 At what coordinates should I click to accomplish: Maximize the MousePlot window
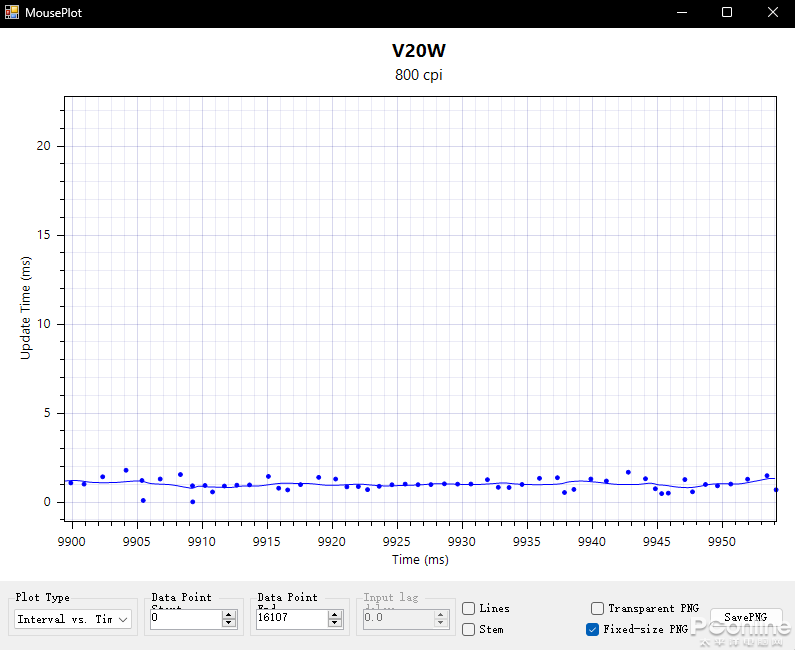point(727,12)
